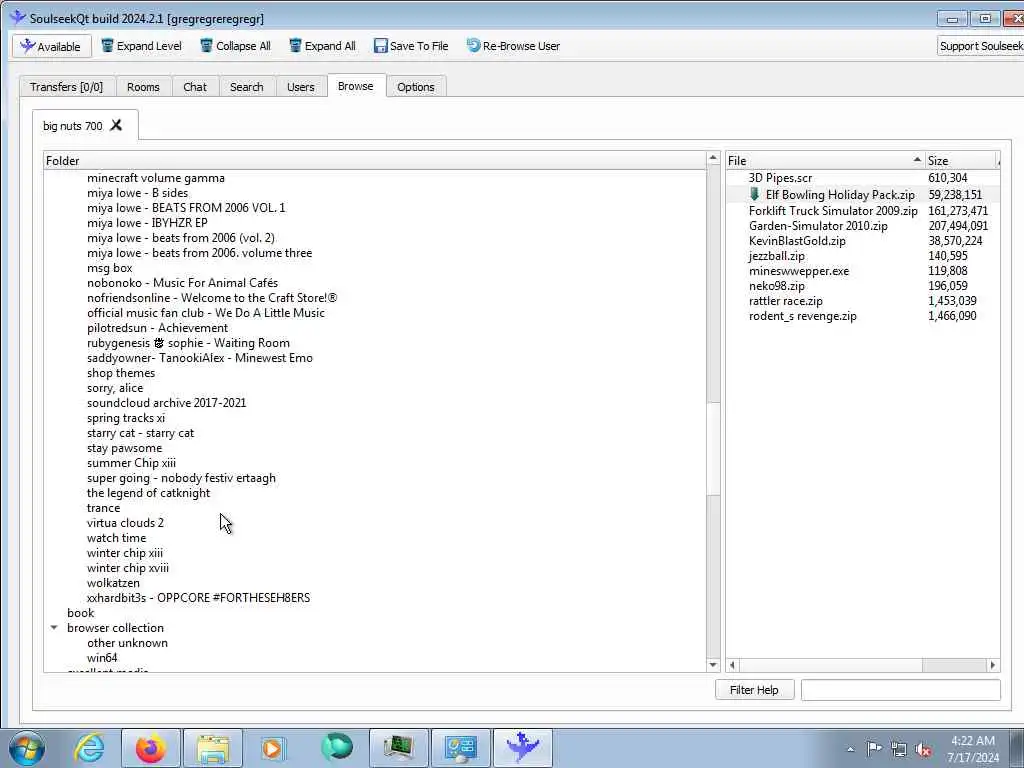Select the wolkatzen folder

click(113, 583)
